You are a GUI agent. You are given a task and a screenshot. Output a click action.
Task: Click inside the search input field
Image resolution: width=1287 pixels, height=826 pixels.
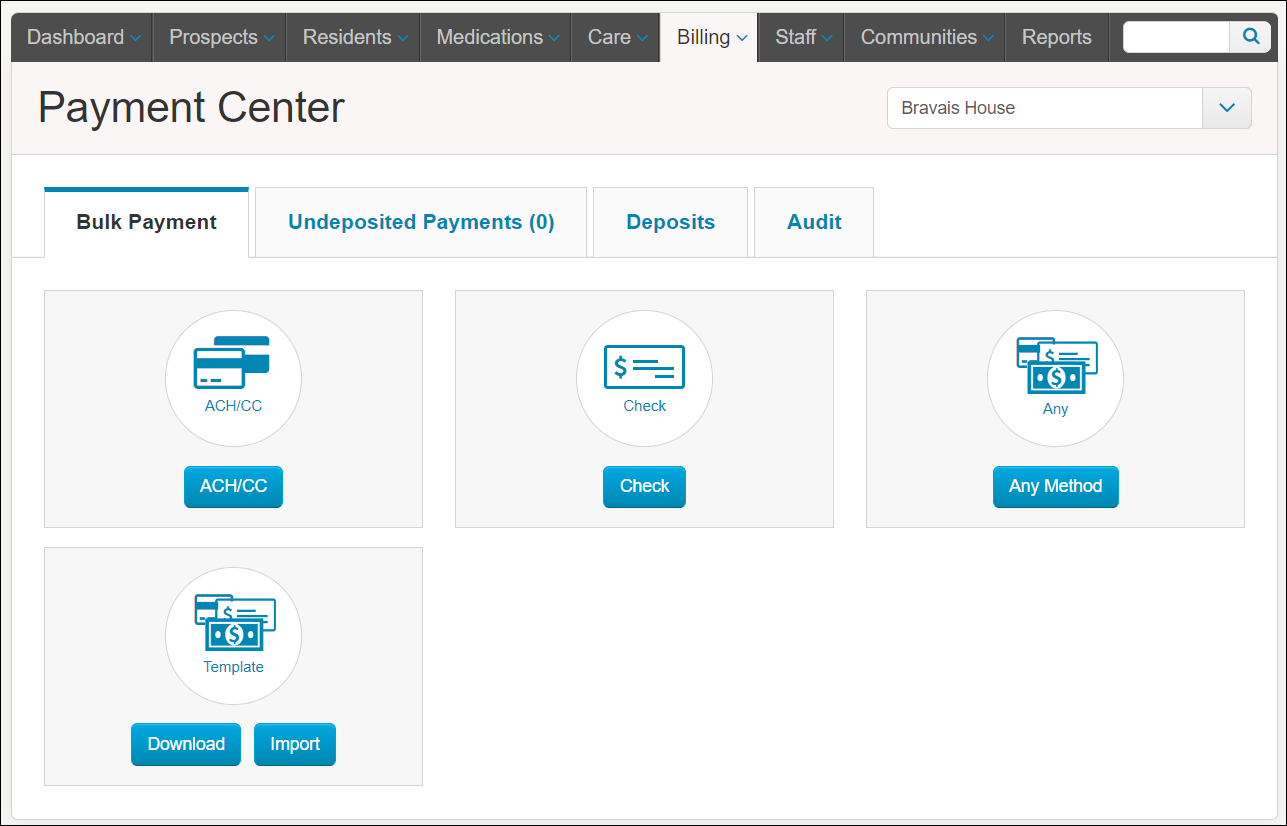[1176, 36]
